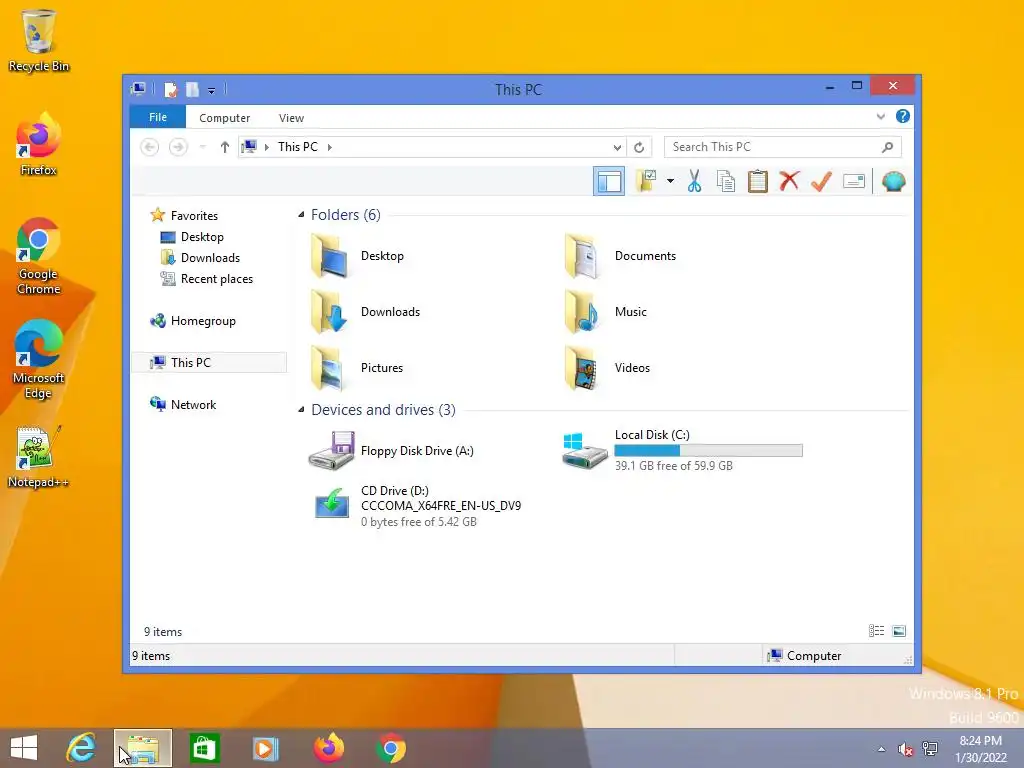This screenshot has width=1024, height=768.
Task: Switch to Details view via status bar icon
Action: (876, 631)
